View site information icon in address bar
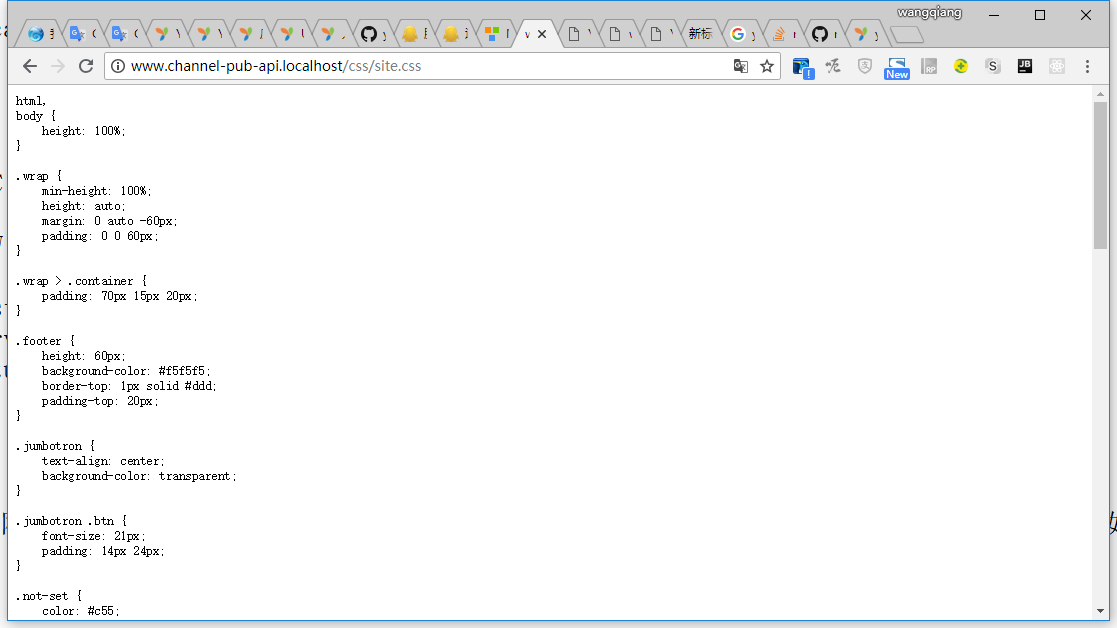The height and width of the screenshot is (628, 1117). (x=118, y=66)
